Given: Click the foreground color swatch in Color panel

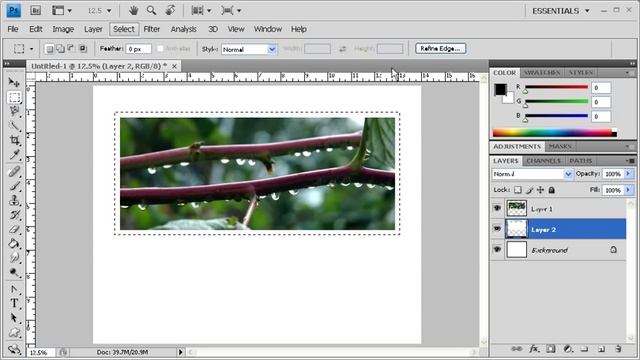Looking at the screenshot, I should click(500, 89).
